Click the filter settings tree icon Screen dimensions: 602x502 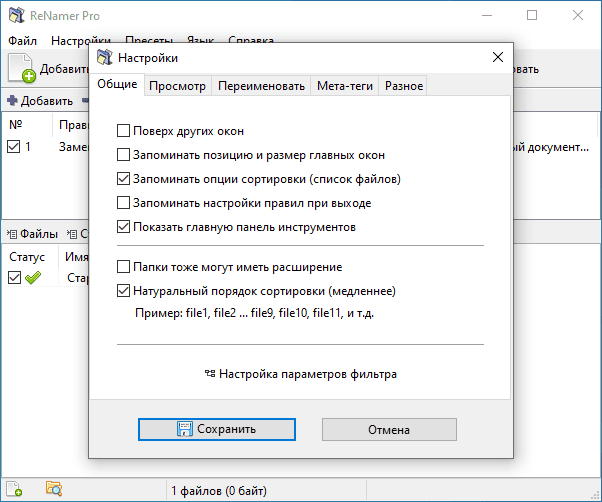pyautogui.click(x=210, y=373)
